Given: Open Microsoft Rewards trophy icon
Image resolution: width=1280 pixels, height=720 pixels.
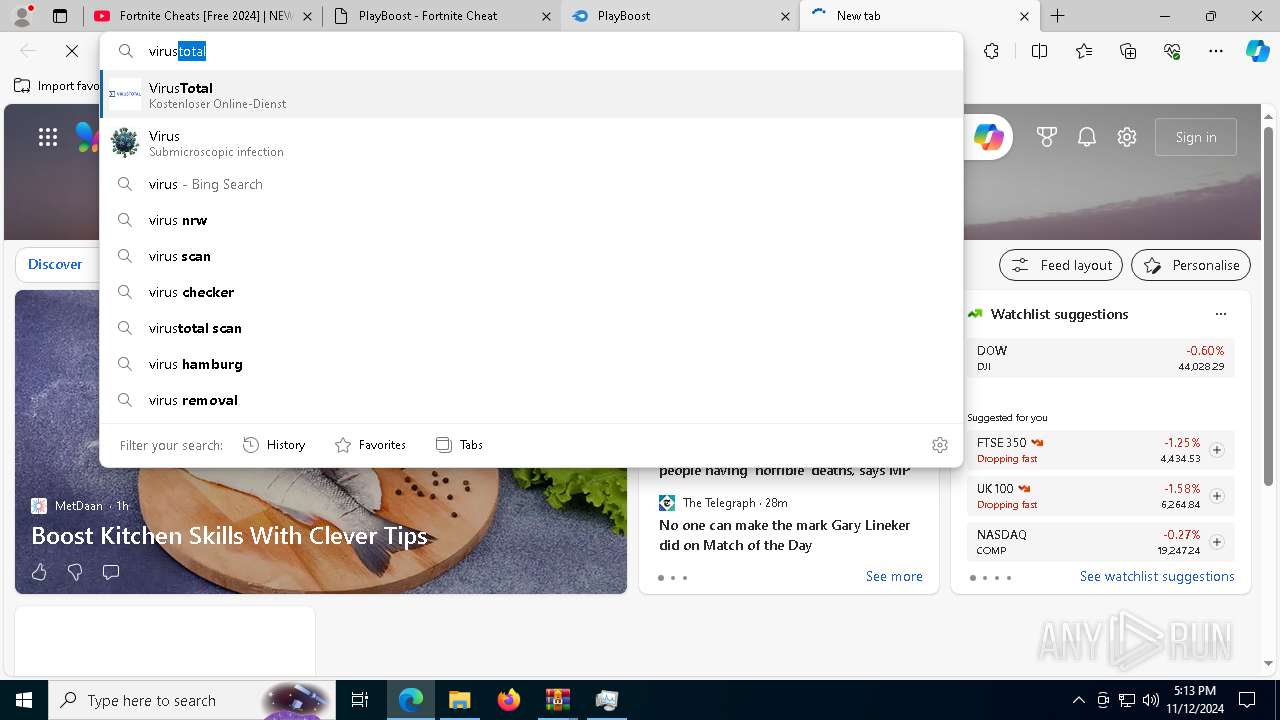Looking at the screenshot, I should (x=1047, y=137).
